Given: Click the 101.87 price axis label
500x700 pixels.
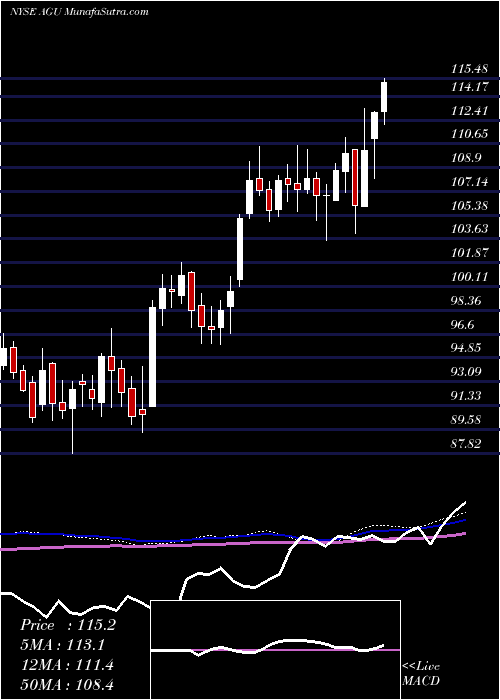Looking at the screenshot, I should coord(469,253).
